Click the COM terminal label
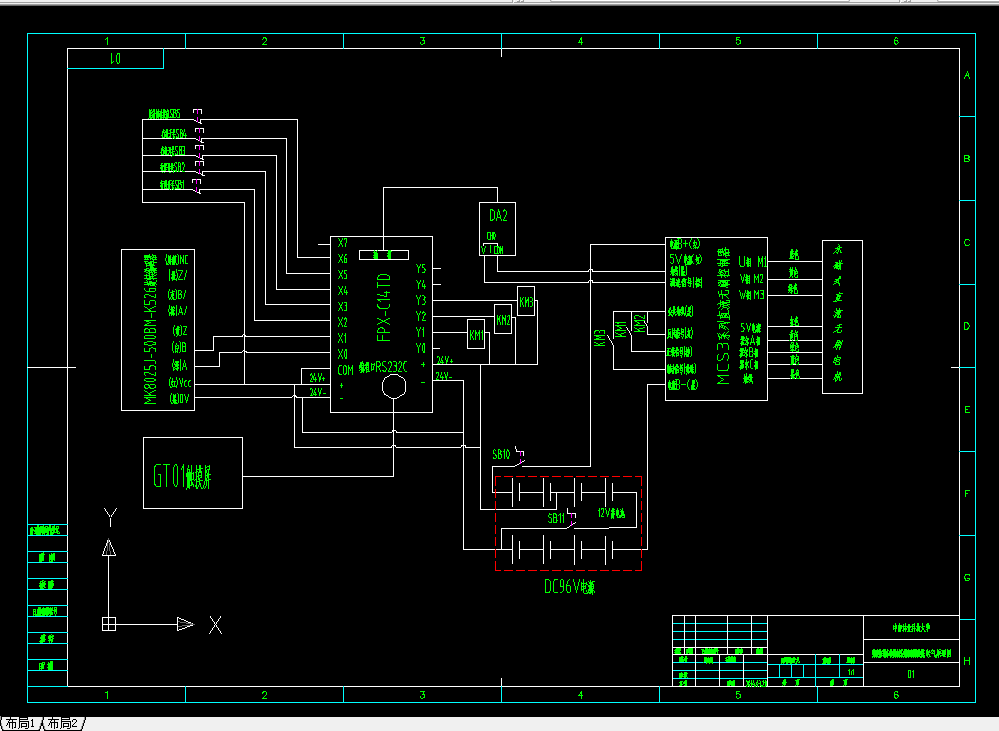The height and width of the screenshot is (731, 999). point(345,370)
